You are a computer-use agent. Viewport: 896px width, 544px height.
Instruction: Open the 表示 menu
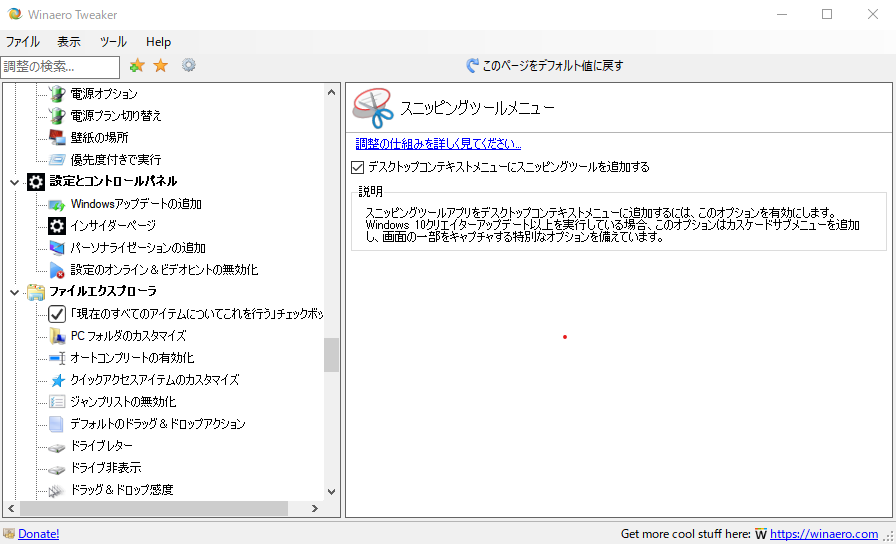pyautogui.click(x=69, y=42)
